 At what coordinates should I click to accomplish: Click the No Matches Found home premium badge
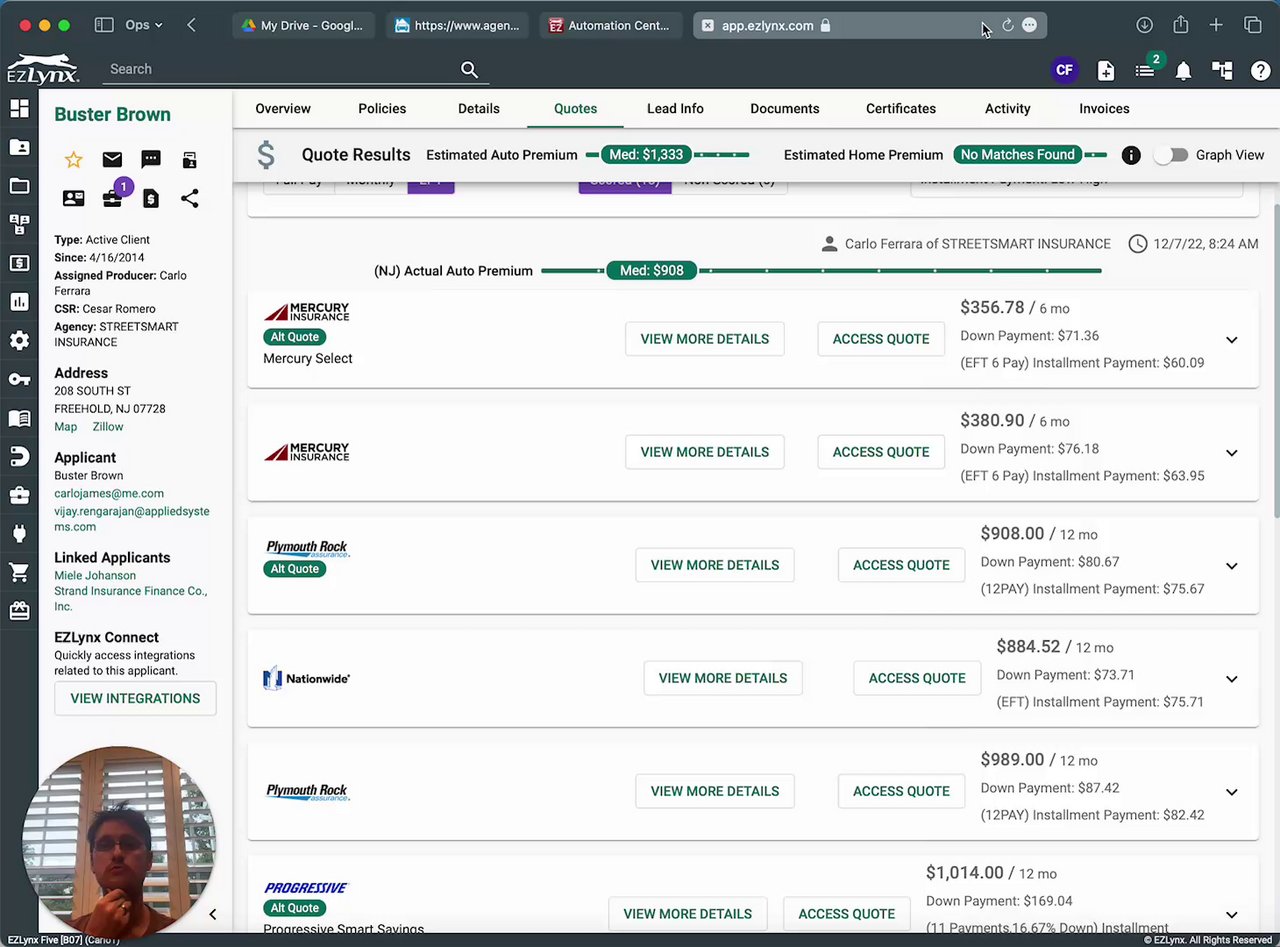pyautogui.click(x=1018, y=155)
